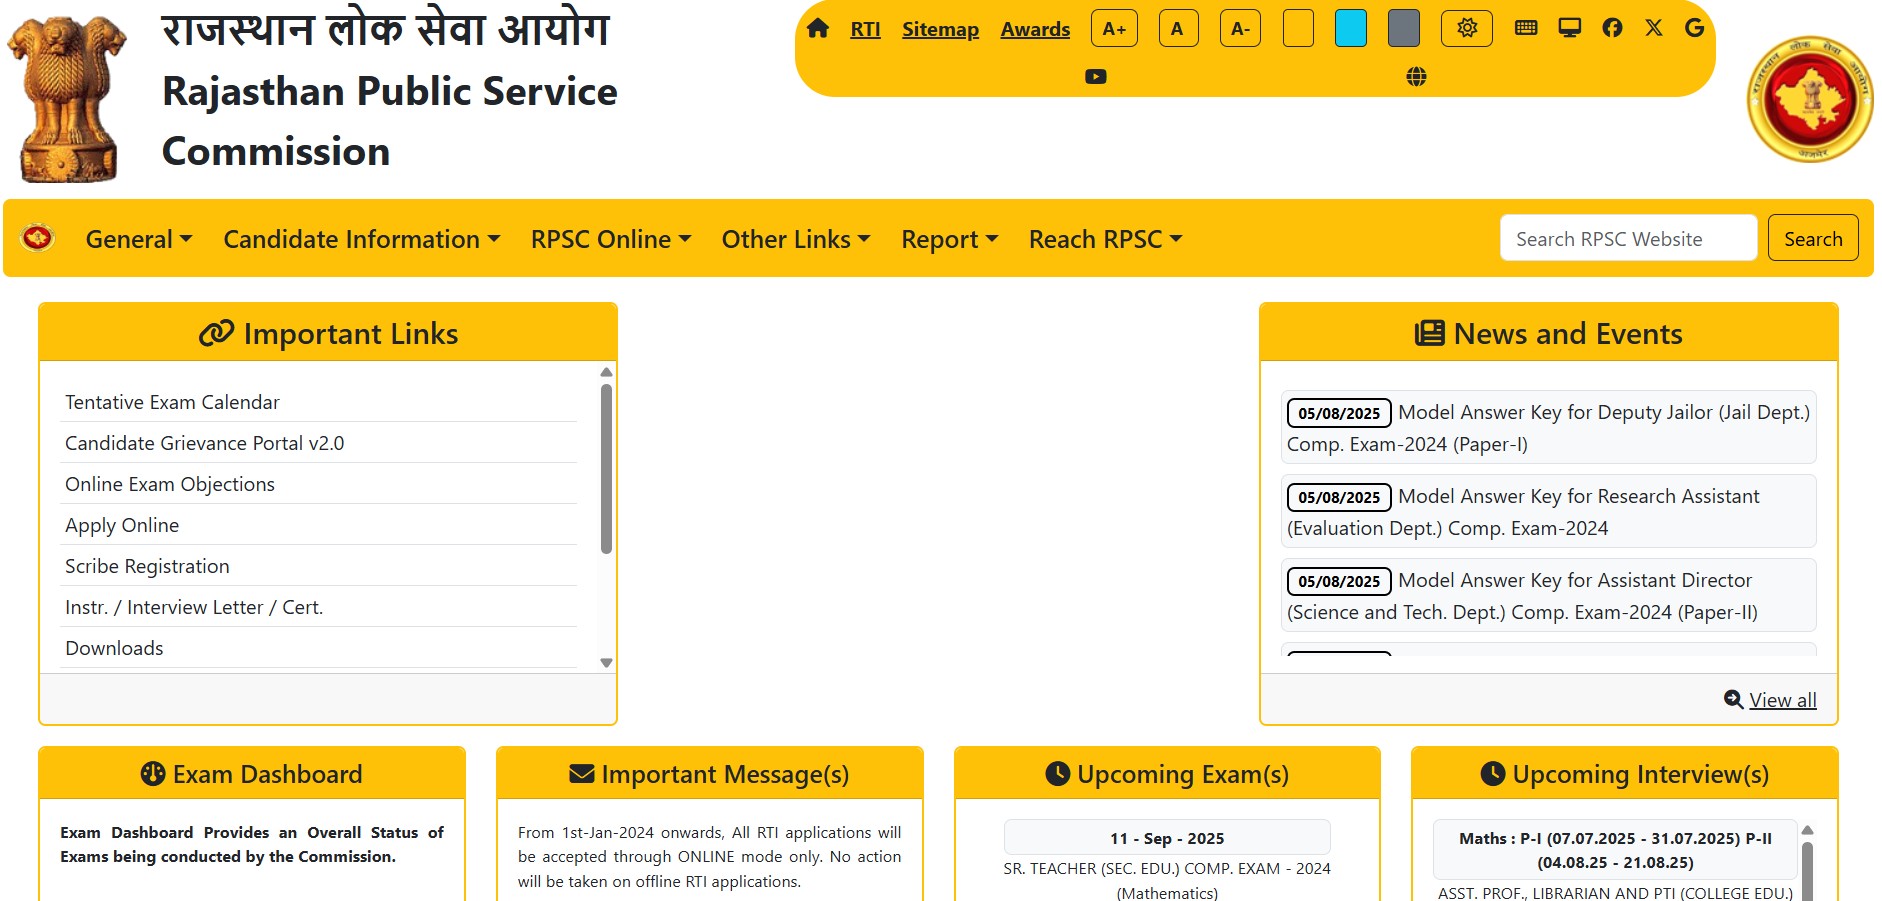
Task: Select Maths P-I interview schedule entry
Action: [x=1615, y=850]
